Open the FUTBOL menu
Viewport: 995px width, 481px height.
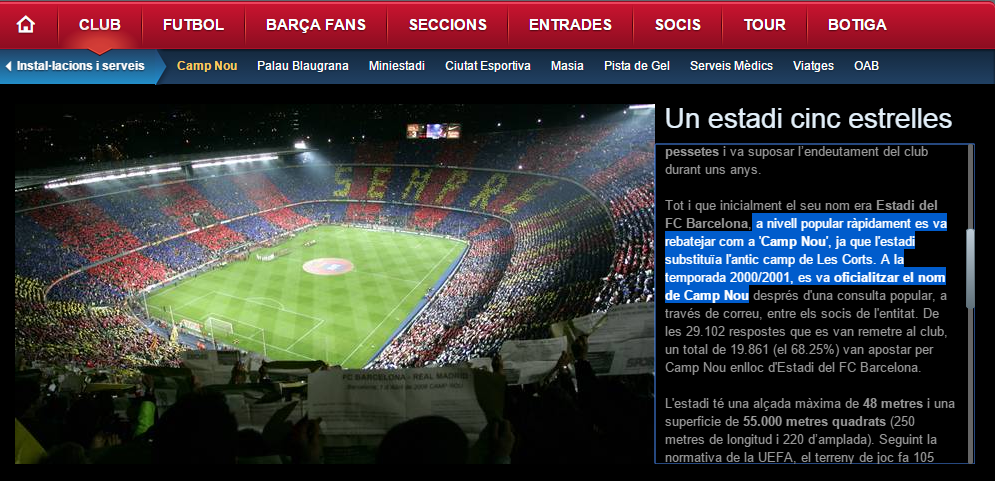click(194, 25)
